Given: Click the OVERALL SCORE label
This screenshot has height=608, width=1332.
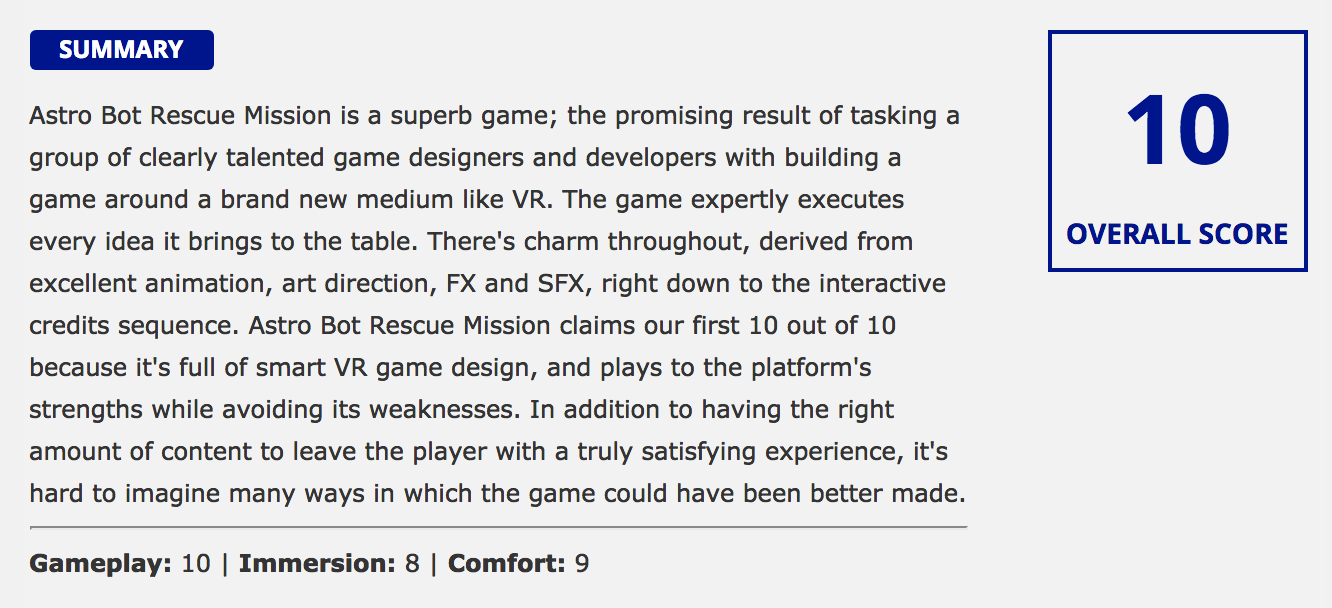Looking at the screenshot, I should click(x=1177, y=234).
